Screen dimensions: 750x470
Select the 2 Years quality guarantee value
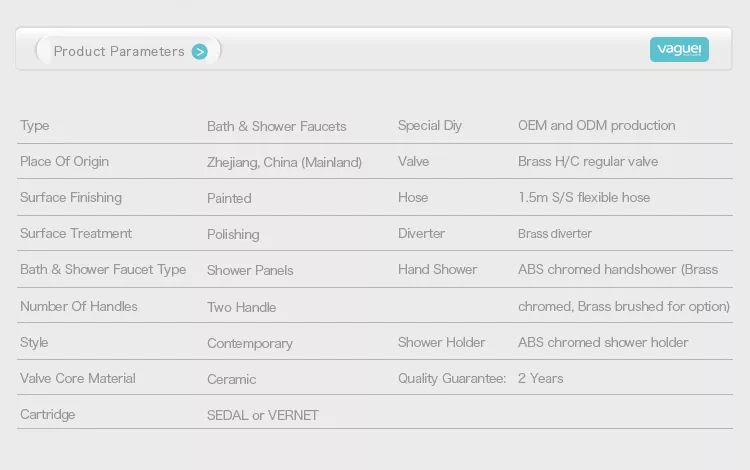(540, 378)
